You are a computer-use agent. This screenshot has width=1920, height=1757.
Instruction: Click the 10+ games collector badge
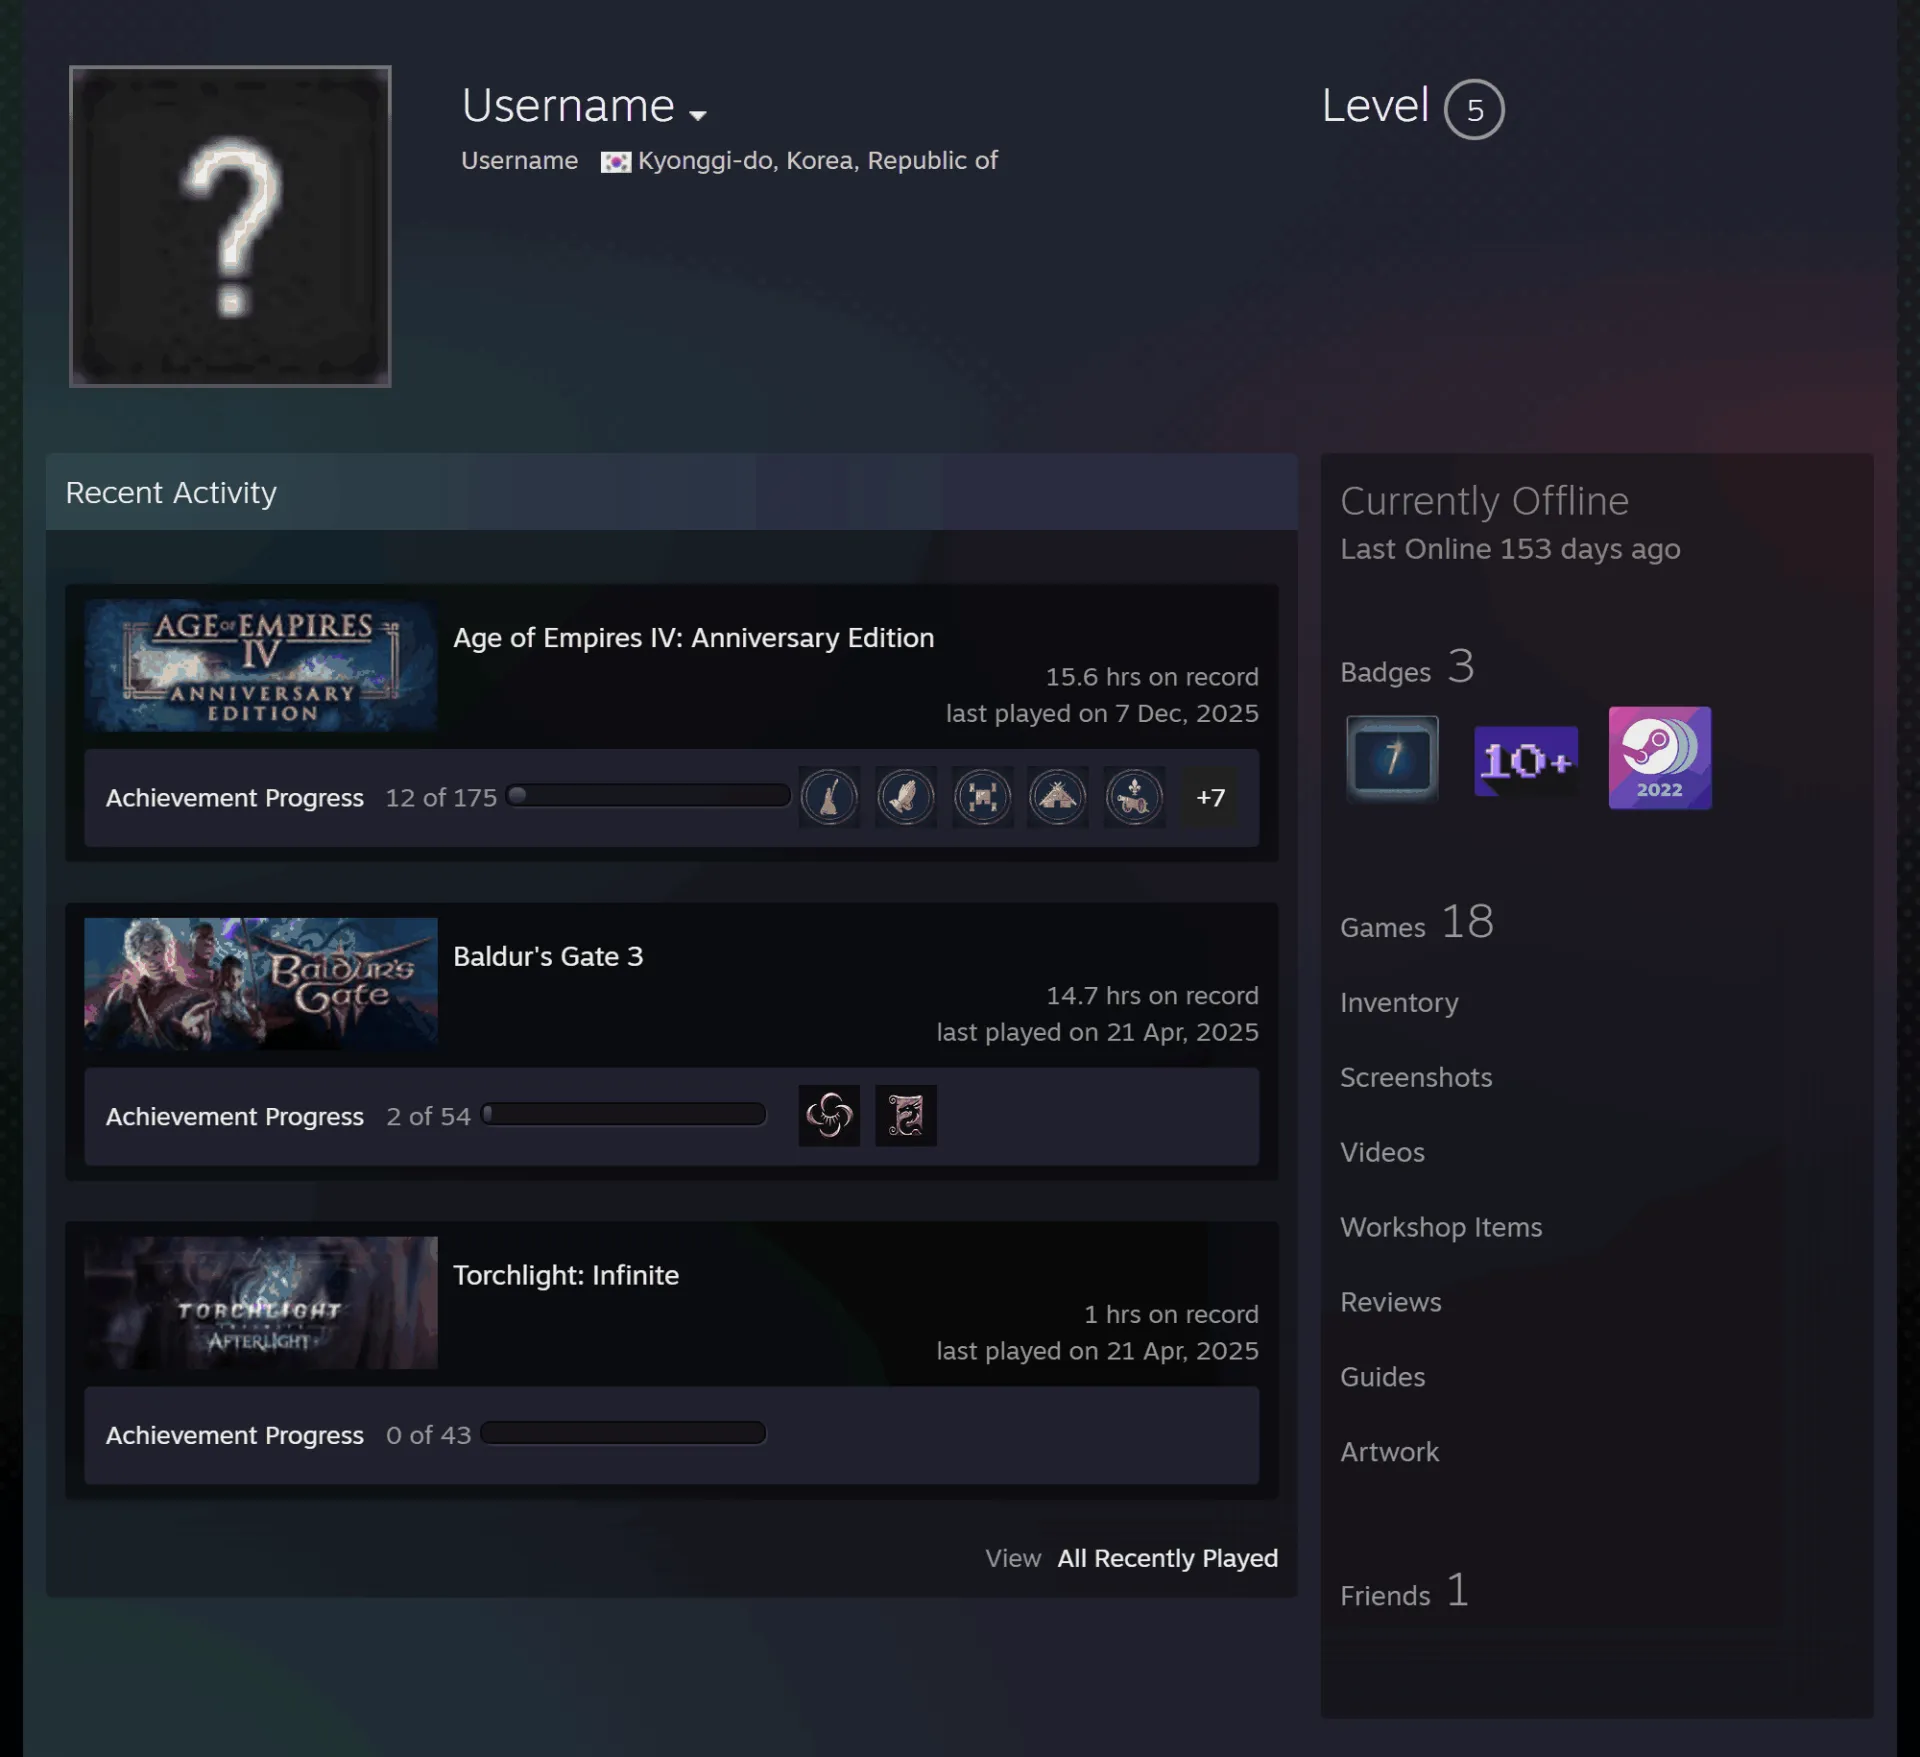coord(1526,761)
